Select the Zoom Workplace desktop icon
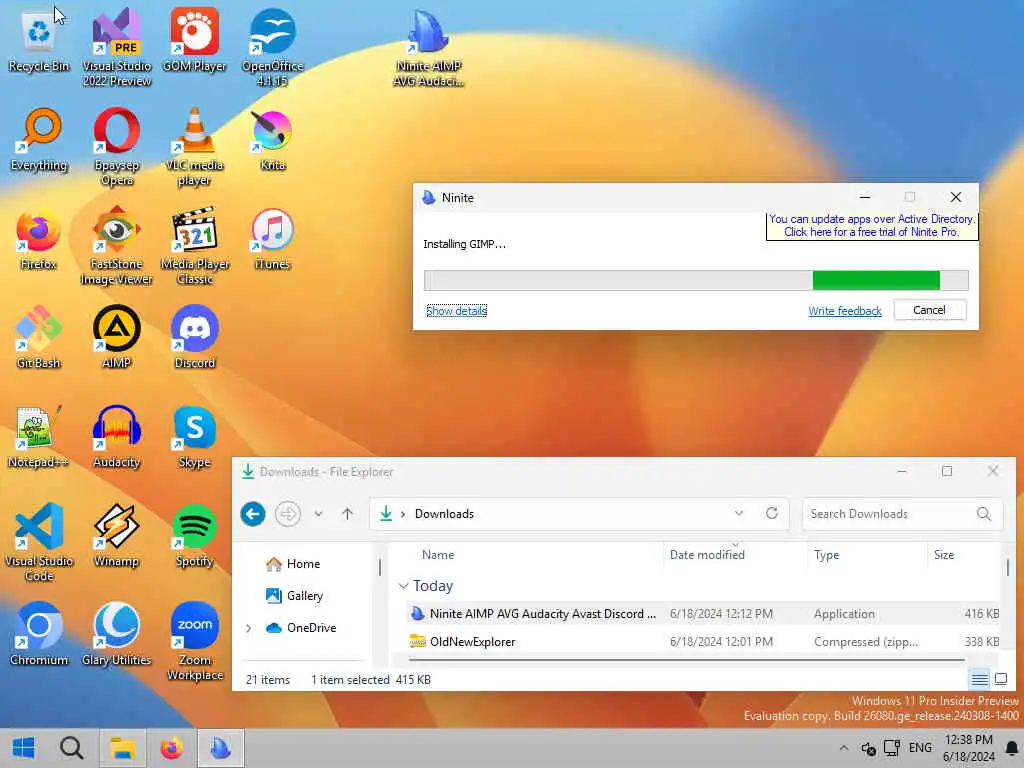Image resolution: width=1024 pixels, height=768 pixels. (x=194, y=643)
